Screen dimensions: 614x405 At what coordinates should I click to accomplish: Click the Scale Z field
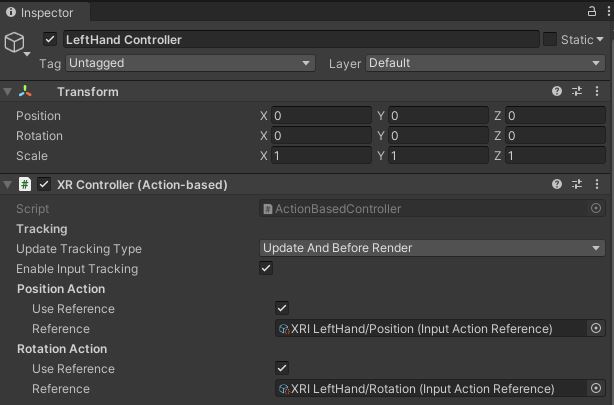[x=555, y=155]
